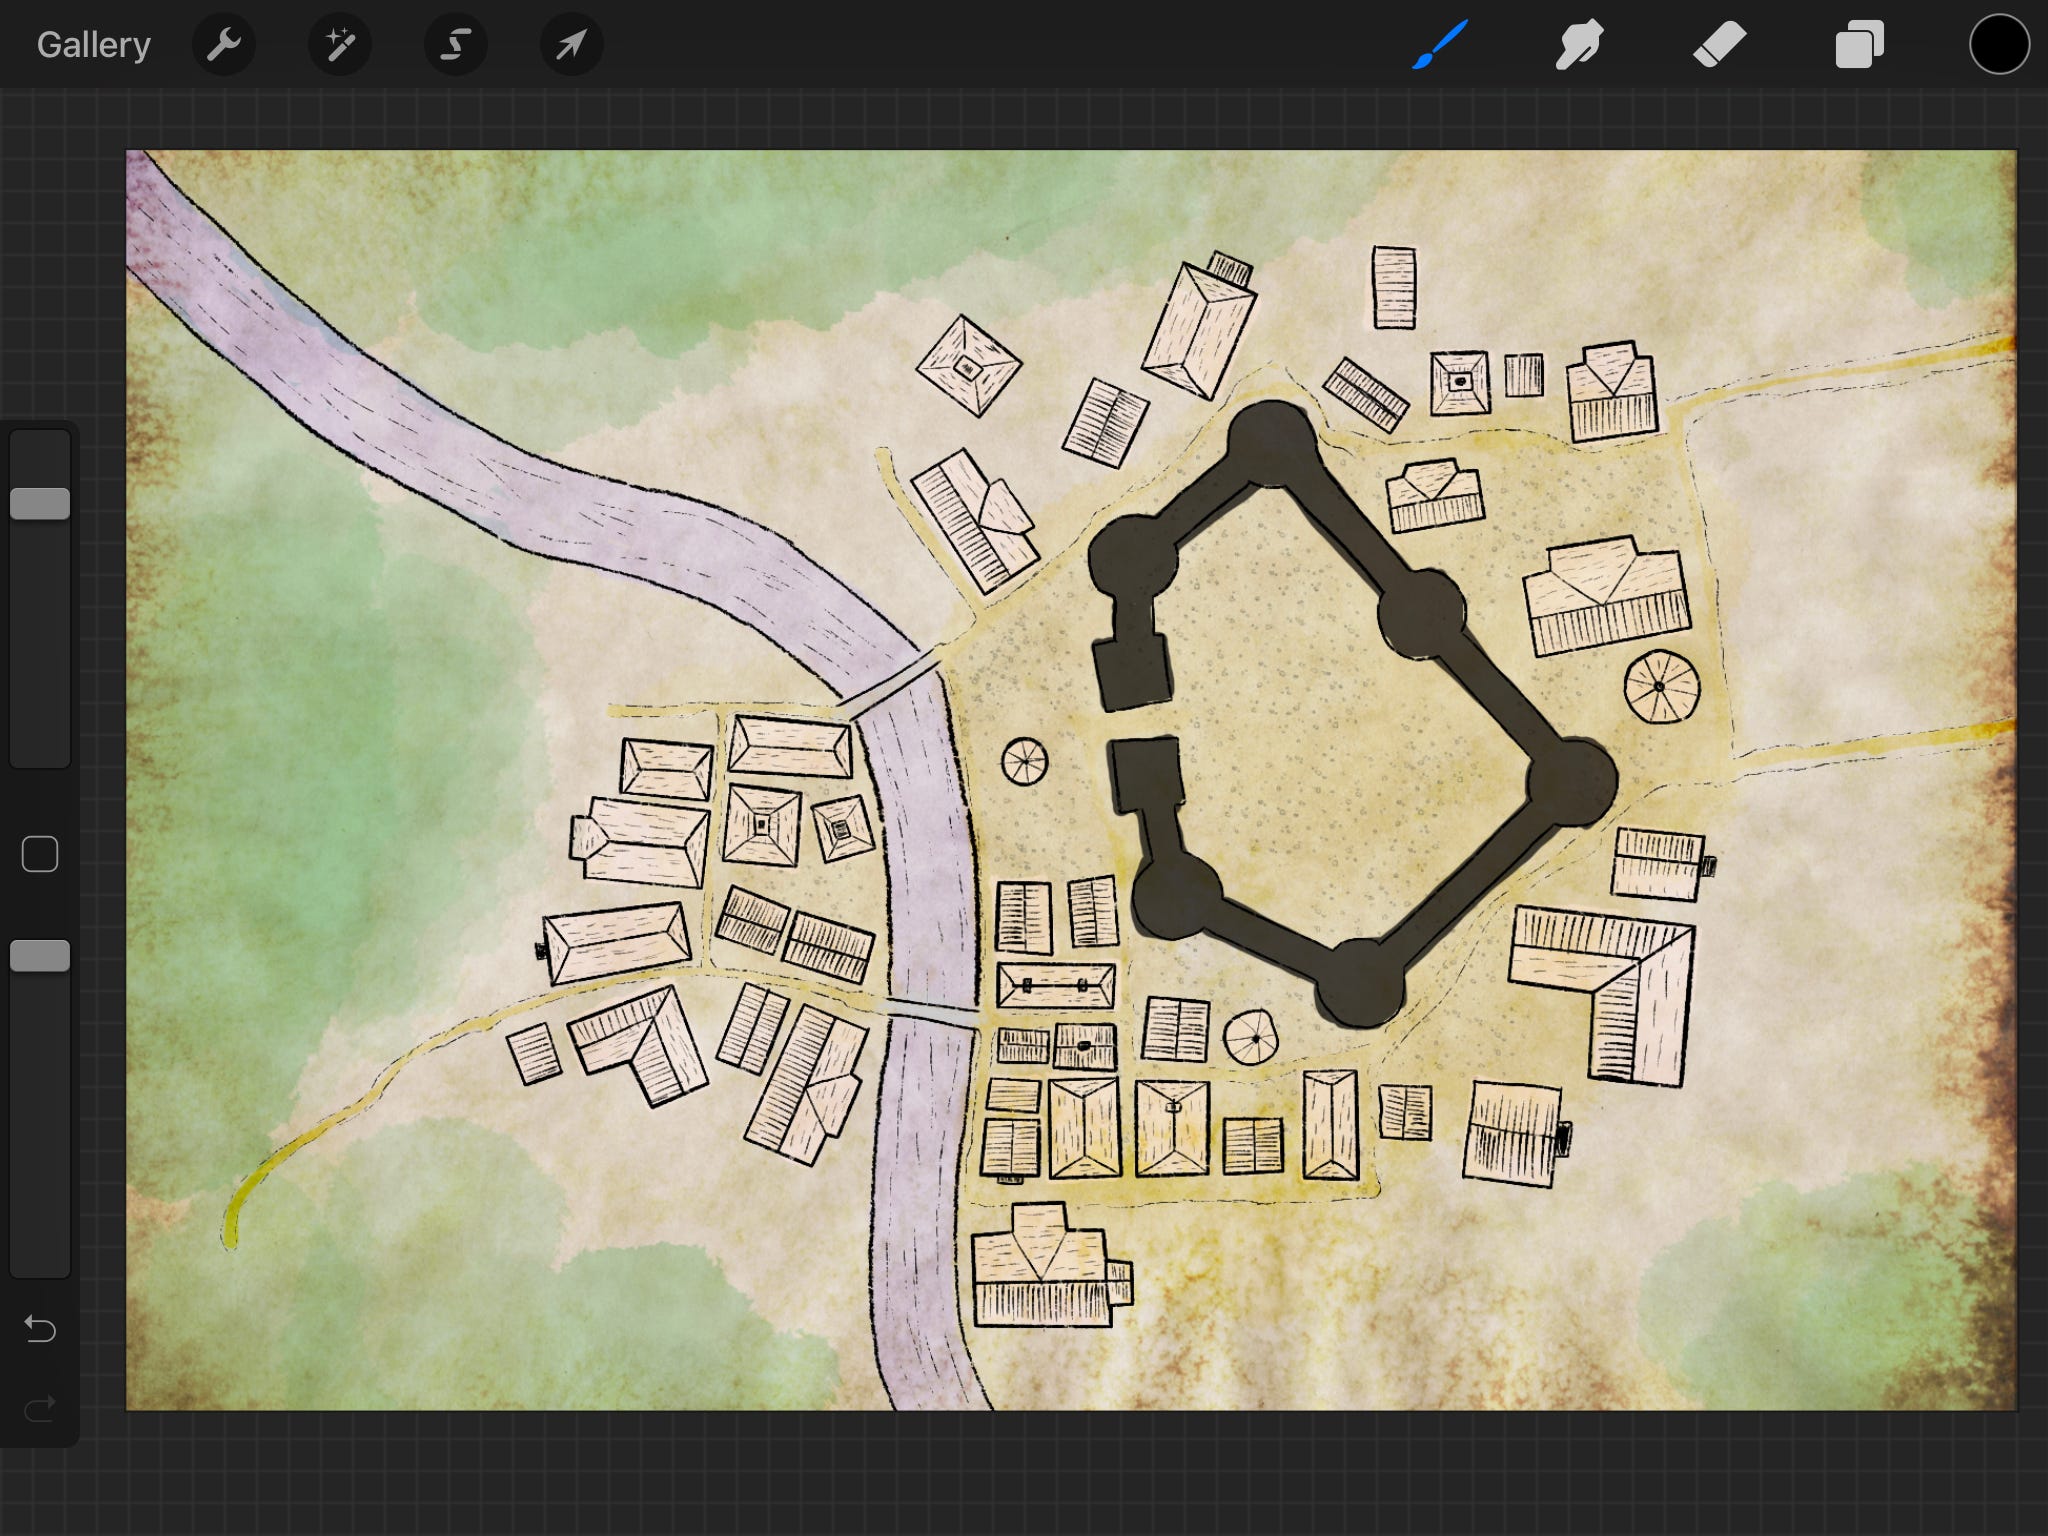Activate the Selection S-ribbon tool

(456, 45)
